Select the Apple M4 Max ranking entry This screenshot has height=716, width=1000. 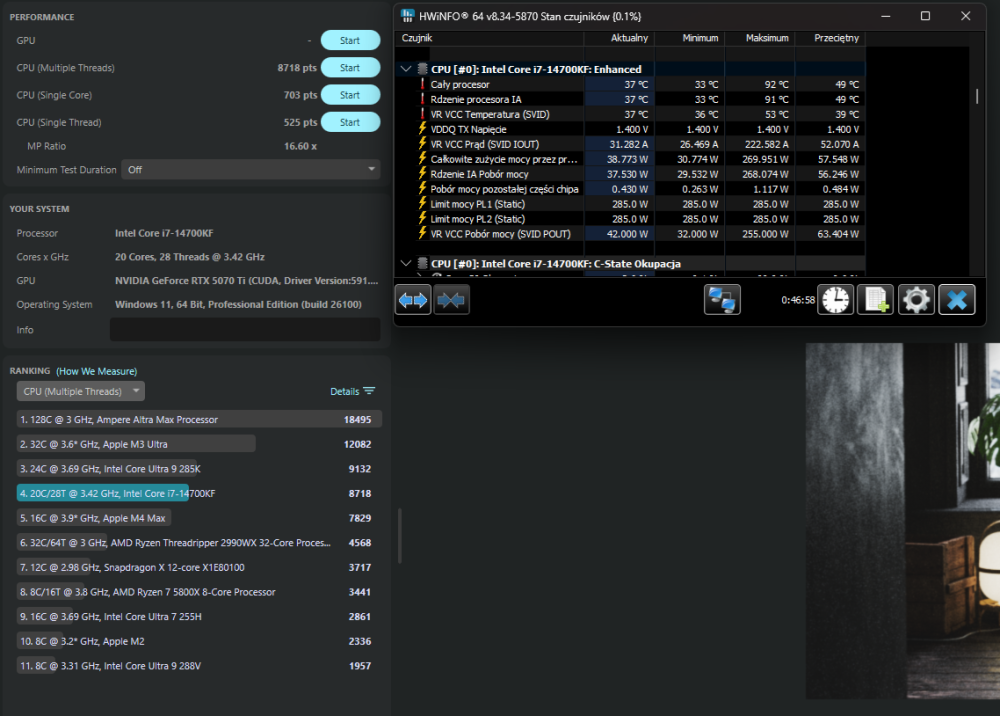199,518
